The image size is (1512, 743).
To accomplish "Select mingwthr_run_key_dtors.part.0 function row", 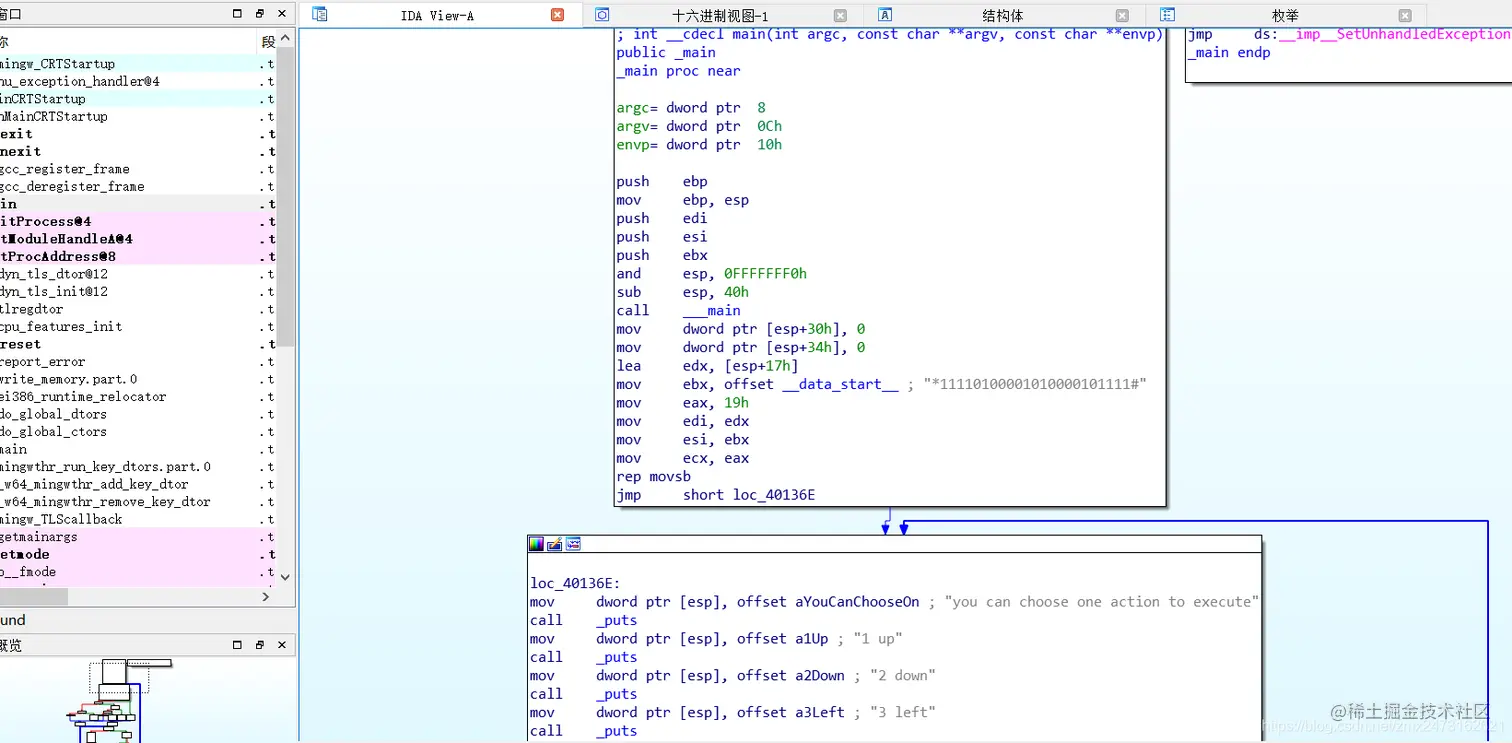I will tap(138, 466).
